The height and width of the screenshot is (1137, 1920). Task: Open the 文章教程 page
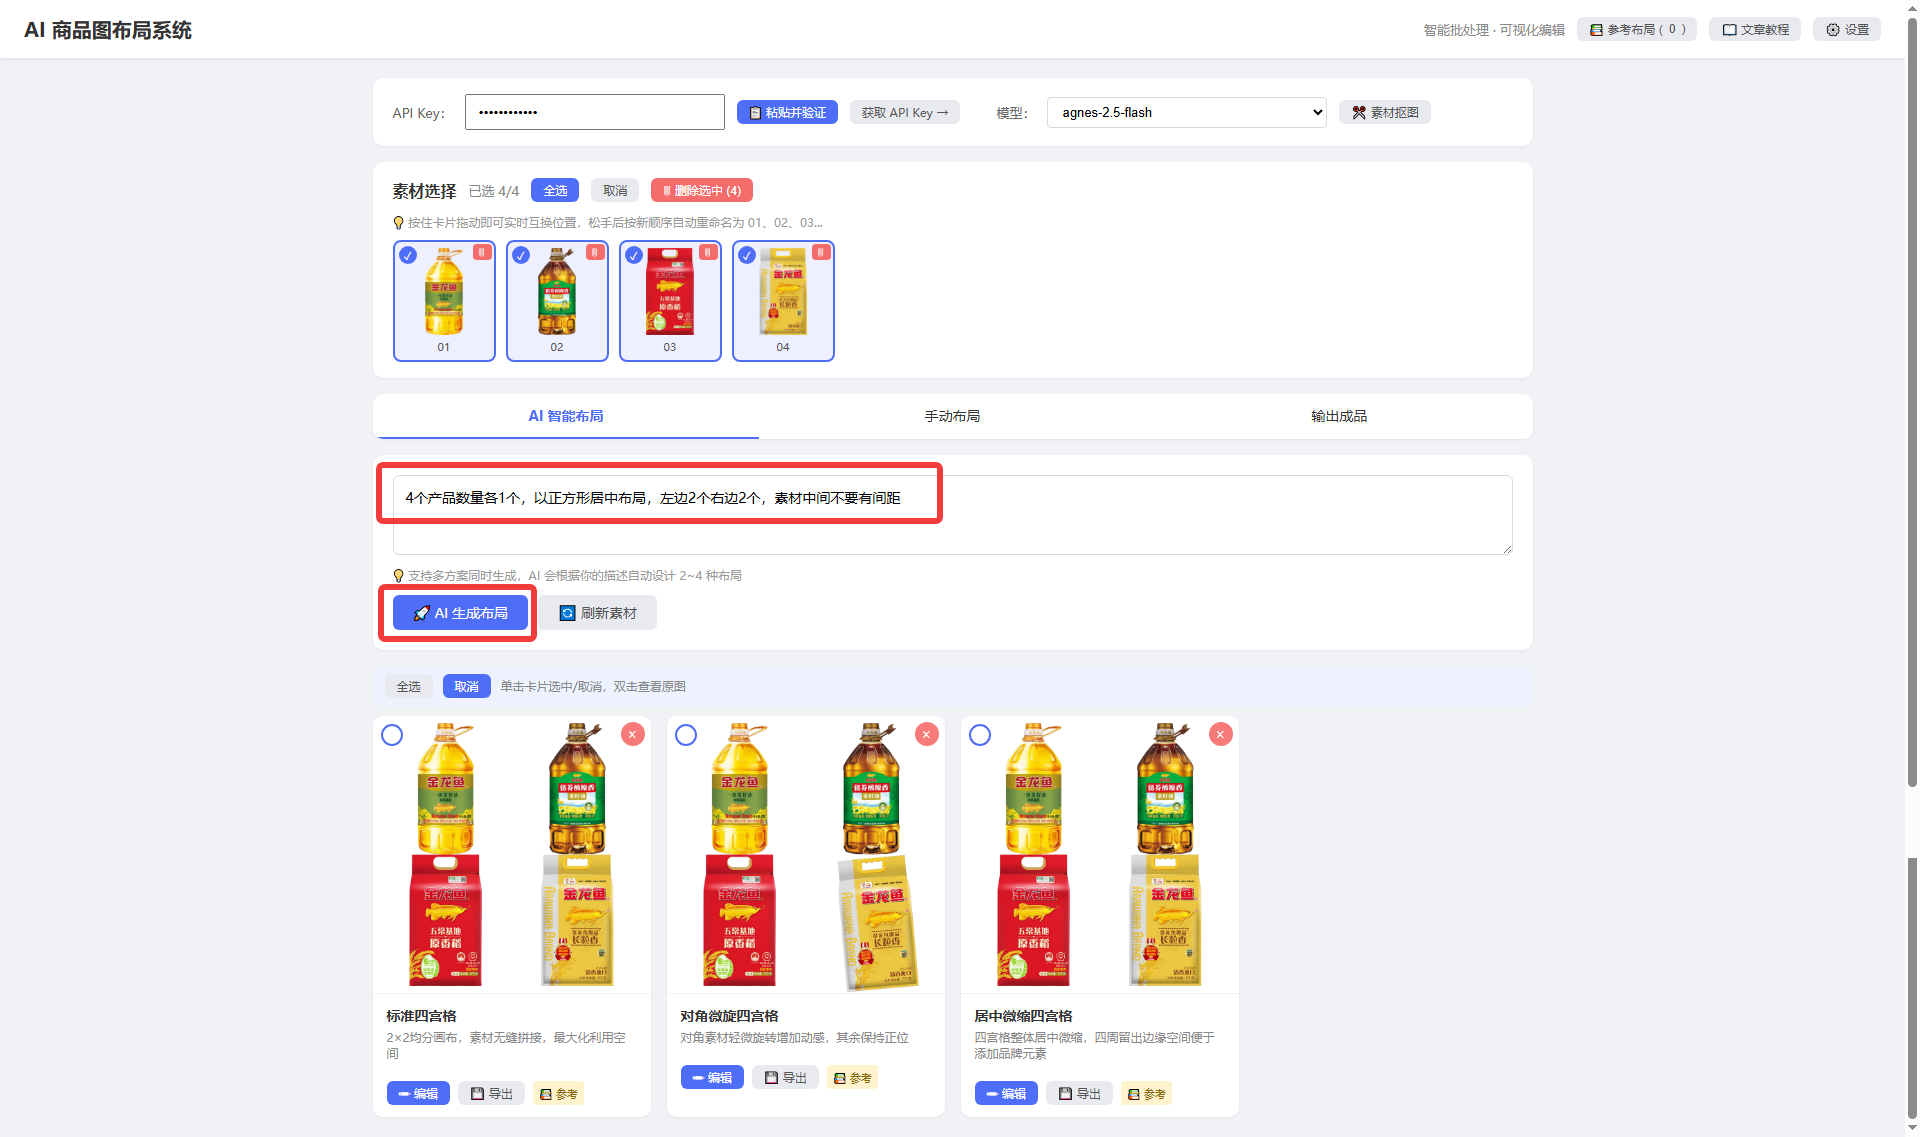1755,29
